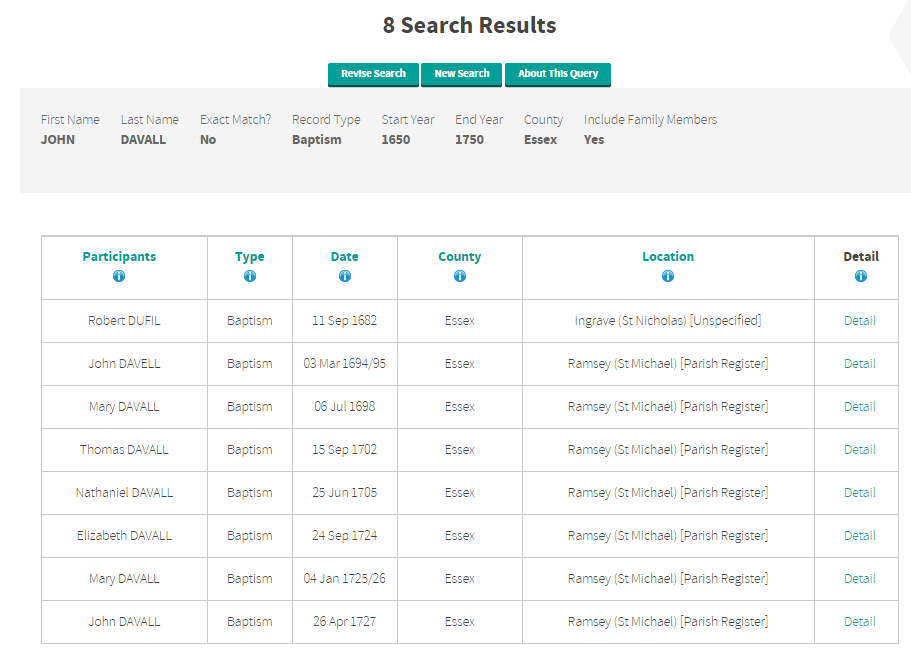Open About This Query
The image size is (911, 660).
(558, 74)
